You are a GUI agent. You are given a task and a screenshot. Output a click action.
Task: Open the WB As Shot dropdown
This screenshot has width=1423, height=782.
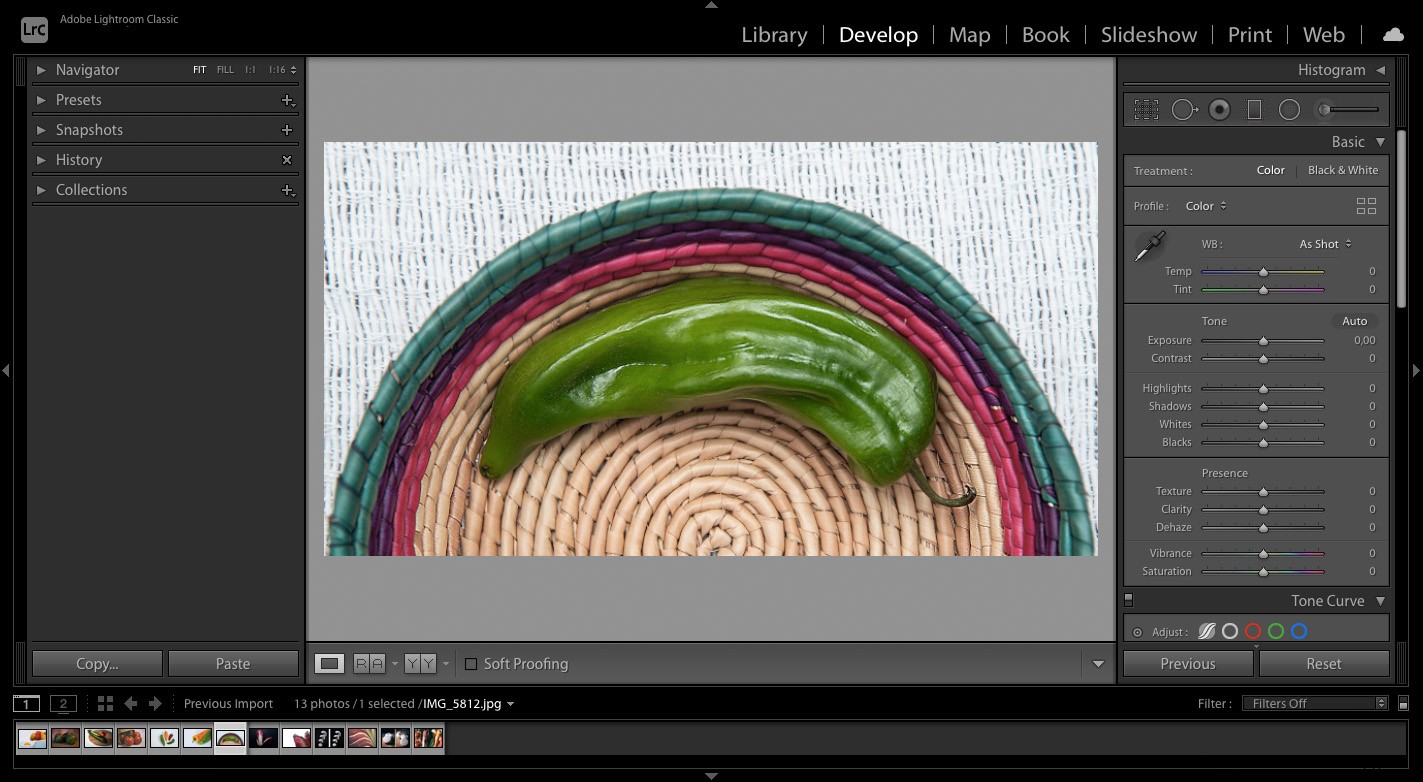(1322, 243)
